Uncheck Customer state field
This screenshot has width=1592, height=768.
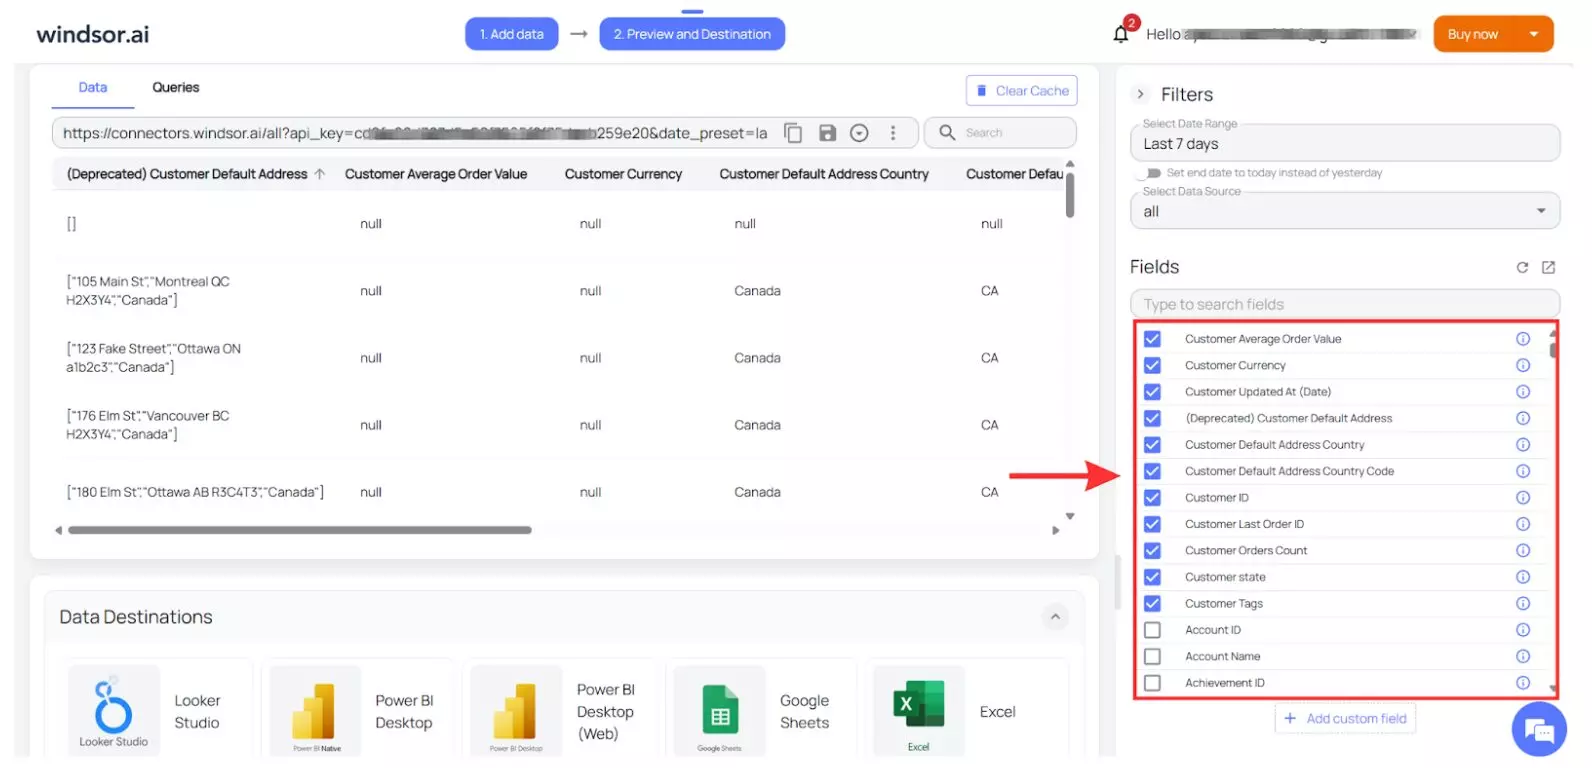tap(1152, 577)
